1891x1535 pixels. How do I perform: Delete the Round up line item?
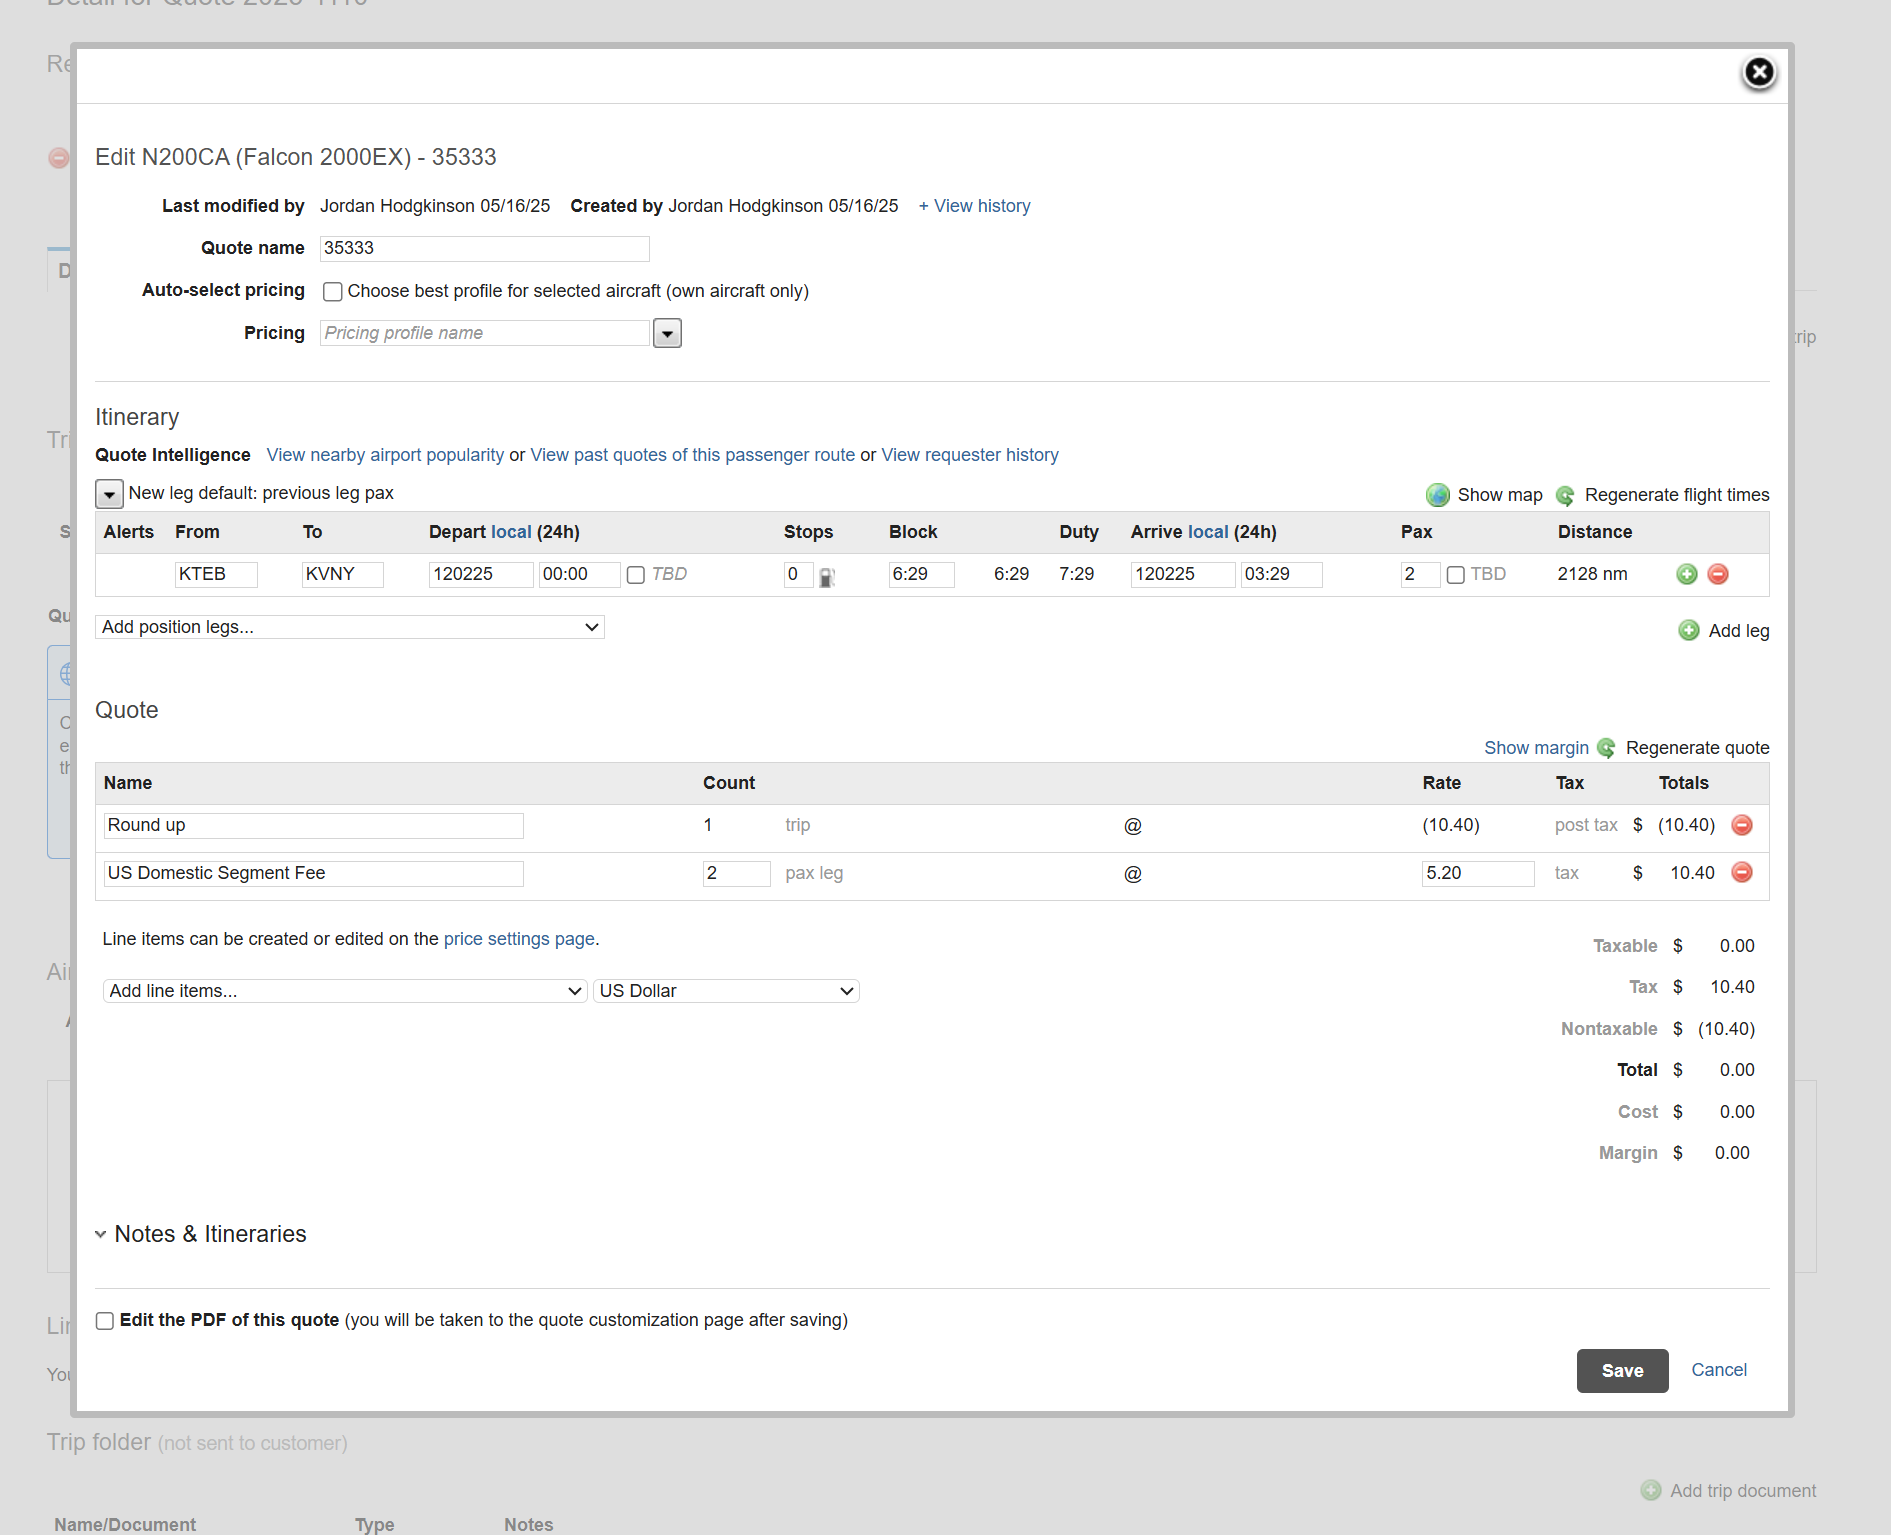[x=1742, y=825]
